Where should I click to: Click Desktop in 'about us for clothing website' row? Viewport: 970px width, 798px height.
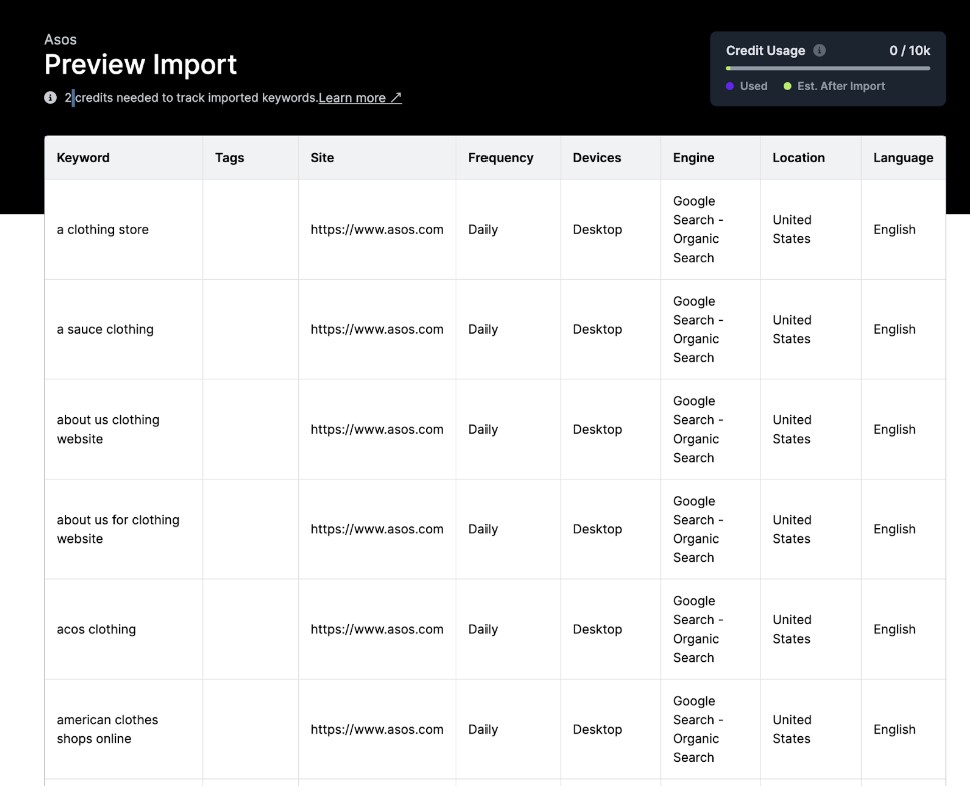(x=597, y=529)
